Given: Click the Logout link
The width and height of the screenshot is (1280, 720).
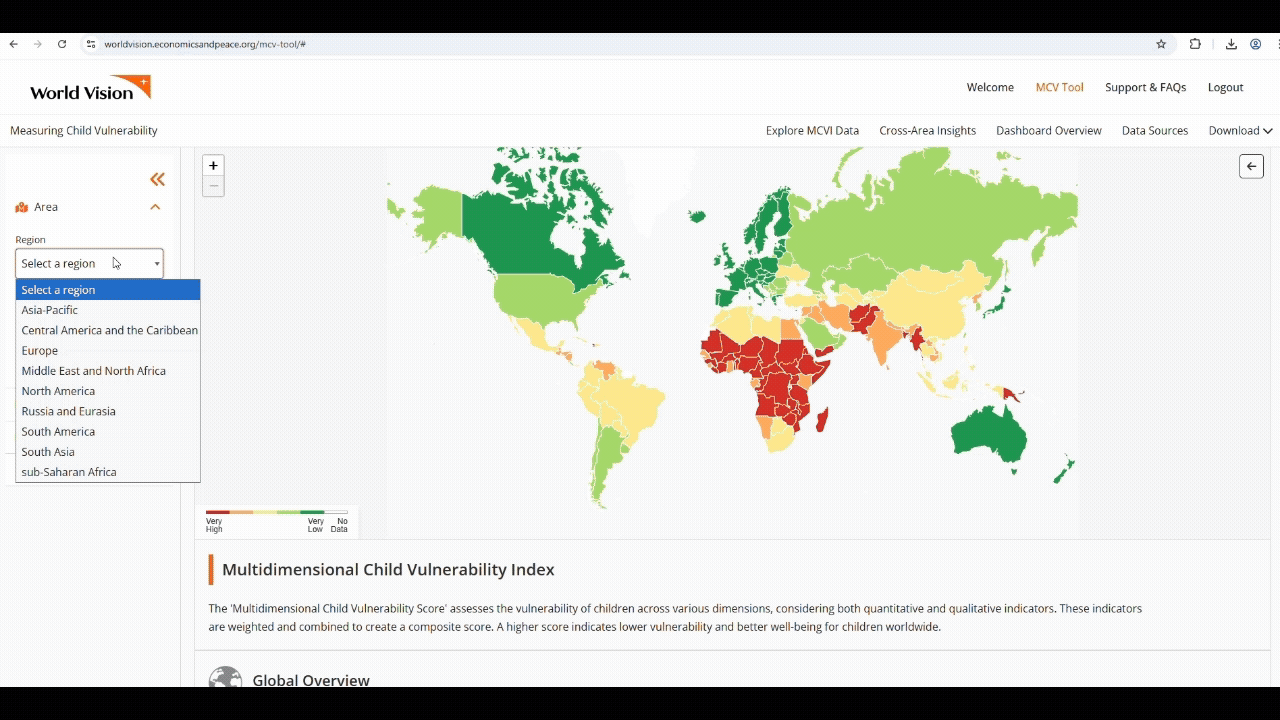Looking at the screenshot, I should click(1225, 88).
